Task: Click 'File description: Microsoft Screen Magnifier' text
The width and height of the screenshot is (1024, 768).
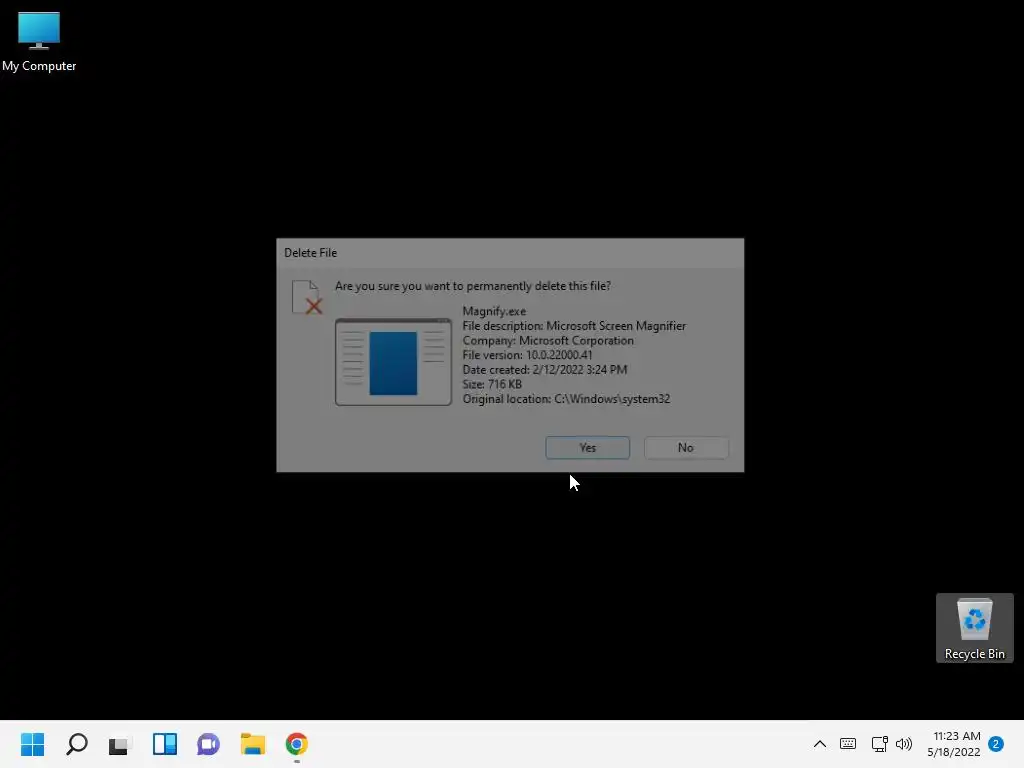Action: 574,326
